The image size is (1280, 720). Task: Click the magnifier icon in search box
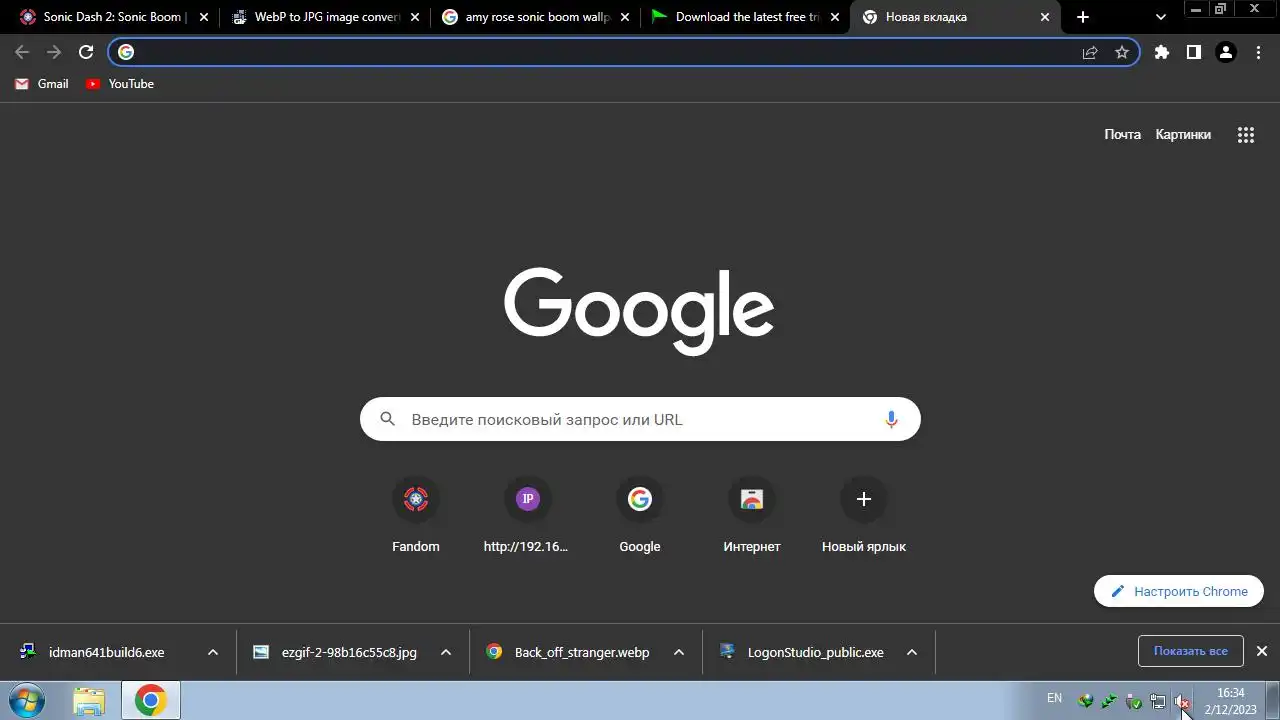pos(388,420)
